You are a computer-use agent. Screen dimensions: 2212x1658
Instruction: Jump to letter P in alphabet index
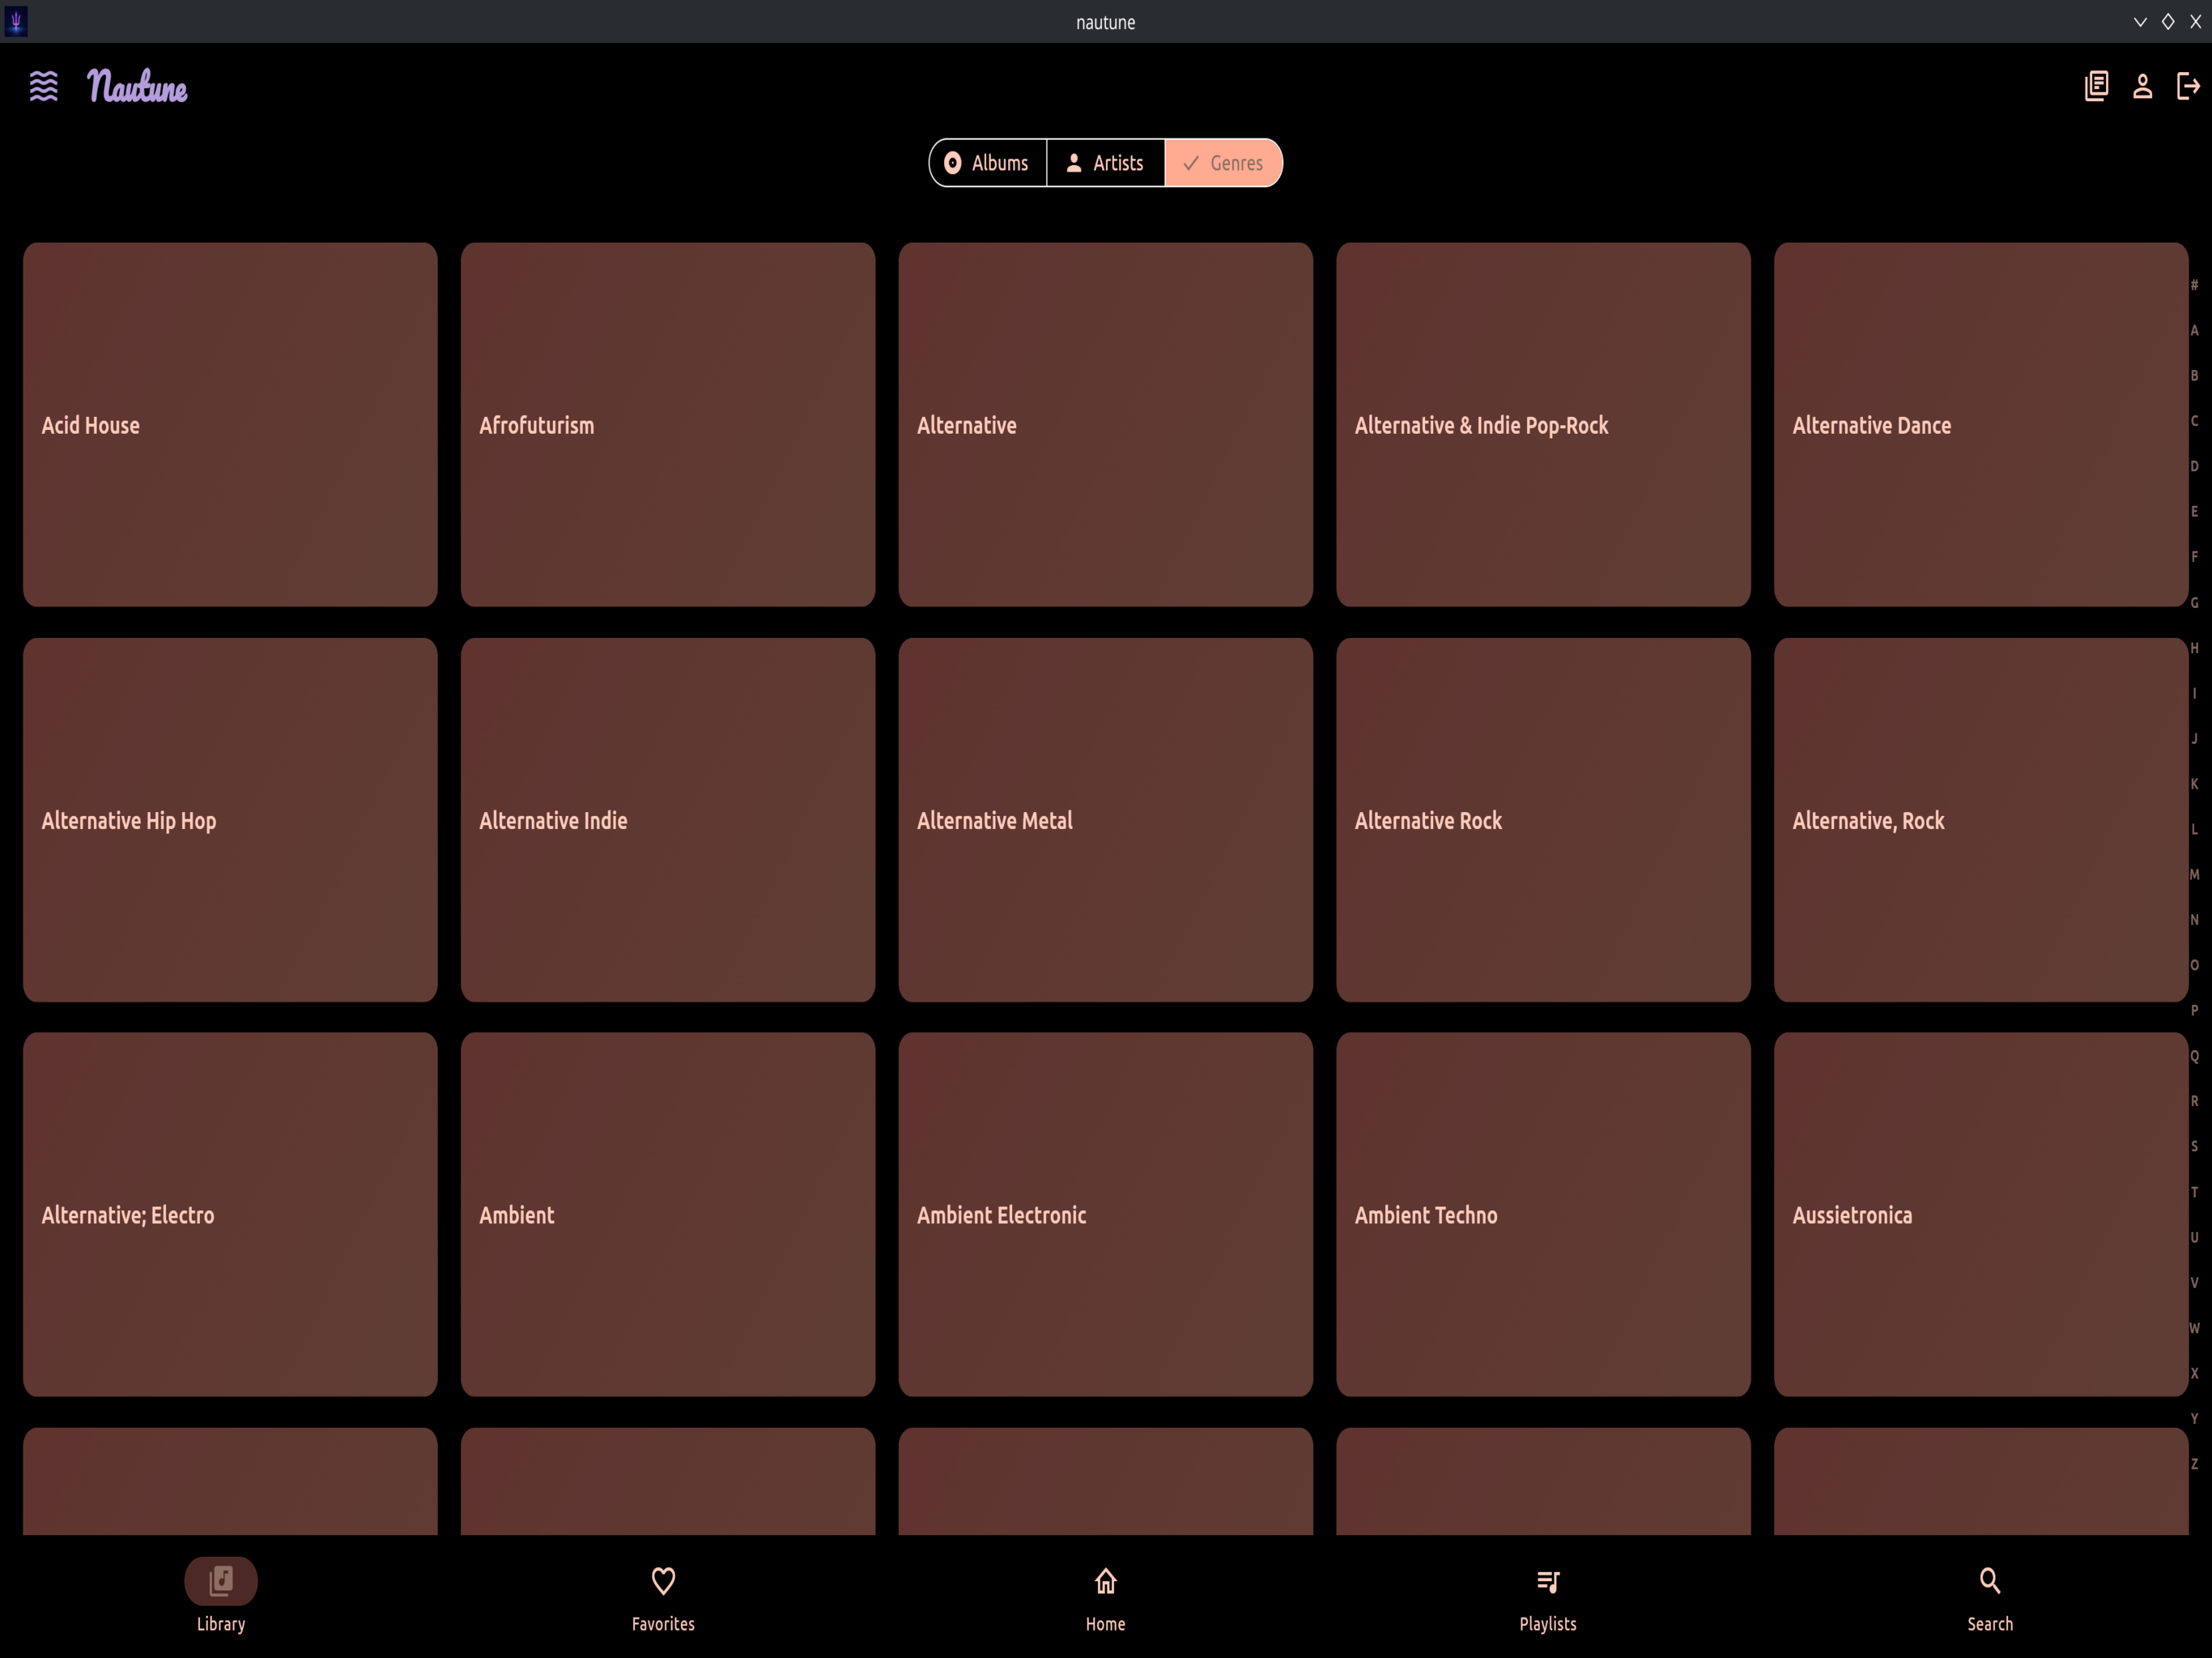(2195, 1011)
